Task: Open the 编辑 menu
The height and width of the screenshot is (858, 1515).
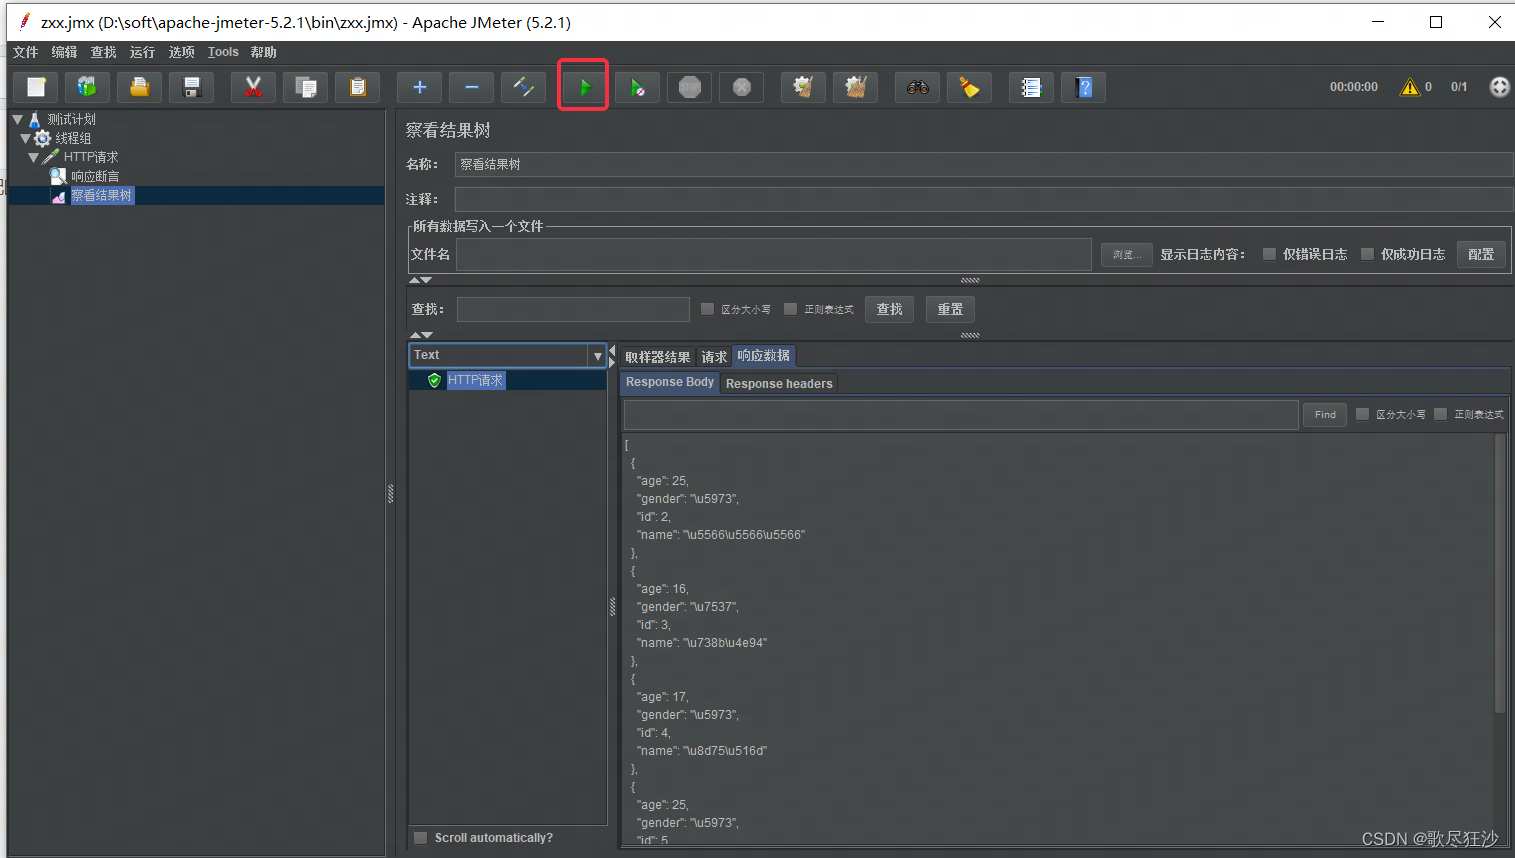Action: click(x=64, y=52)
